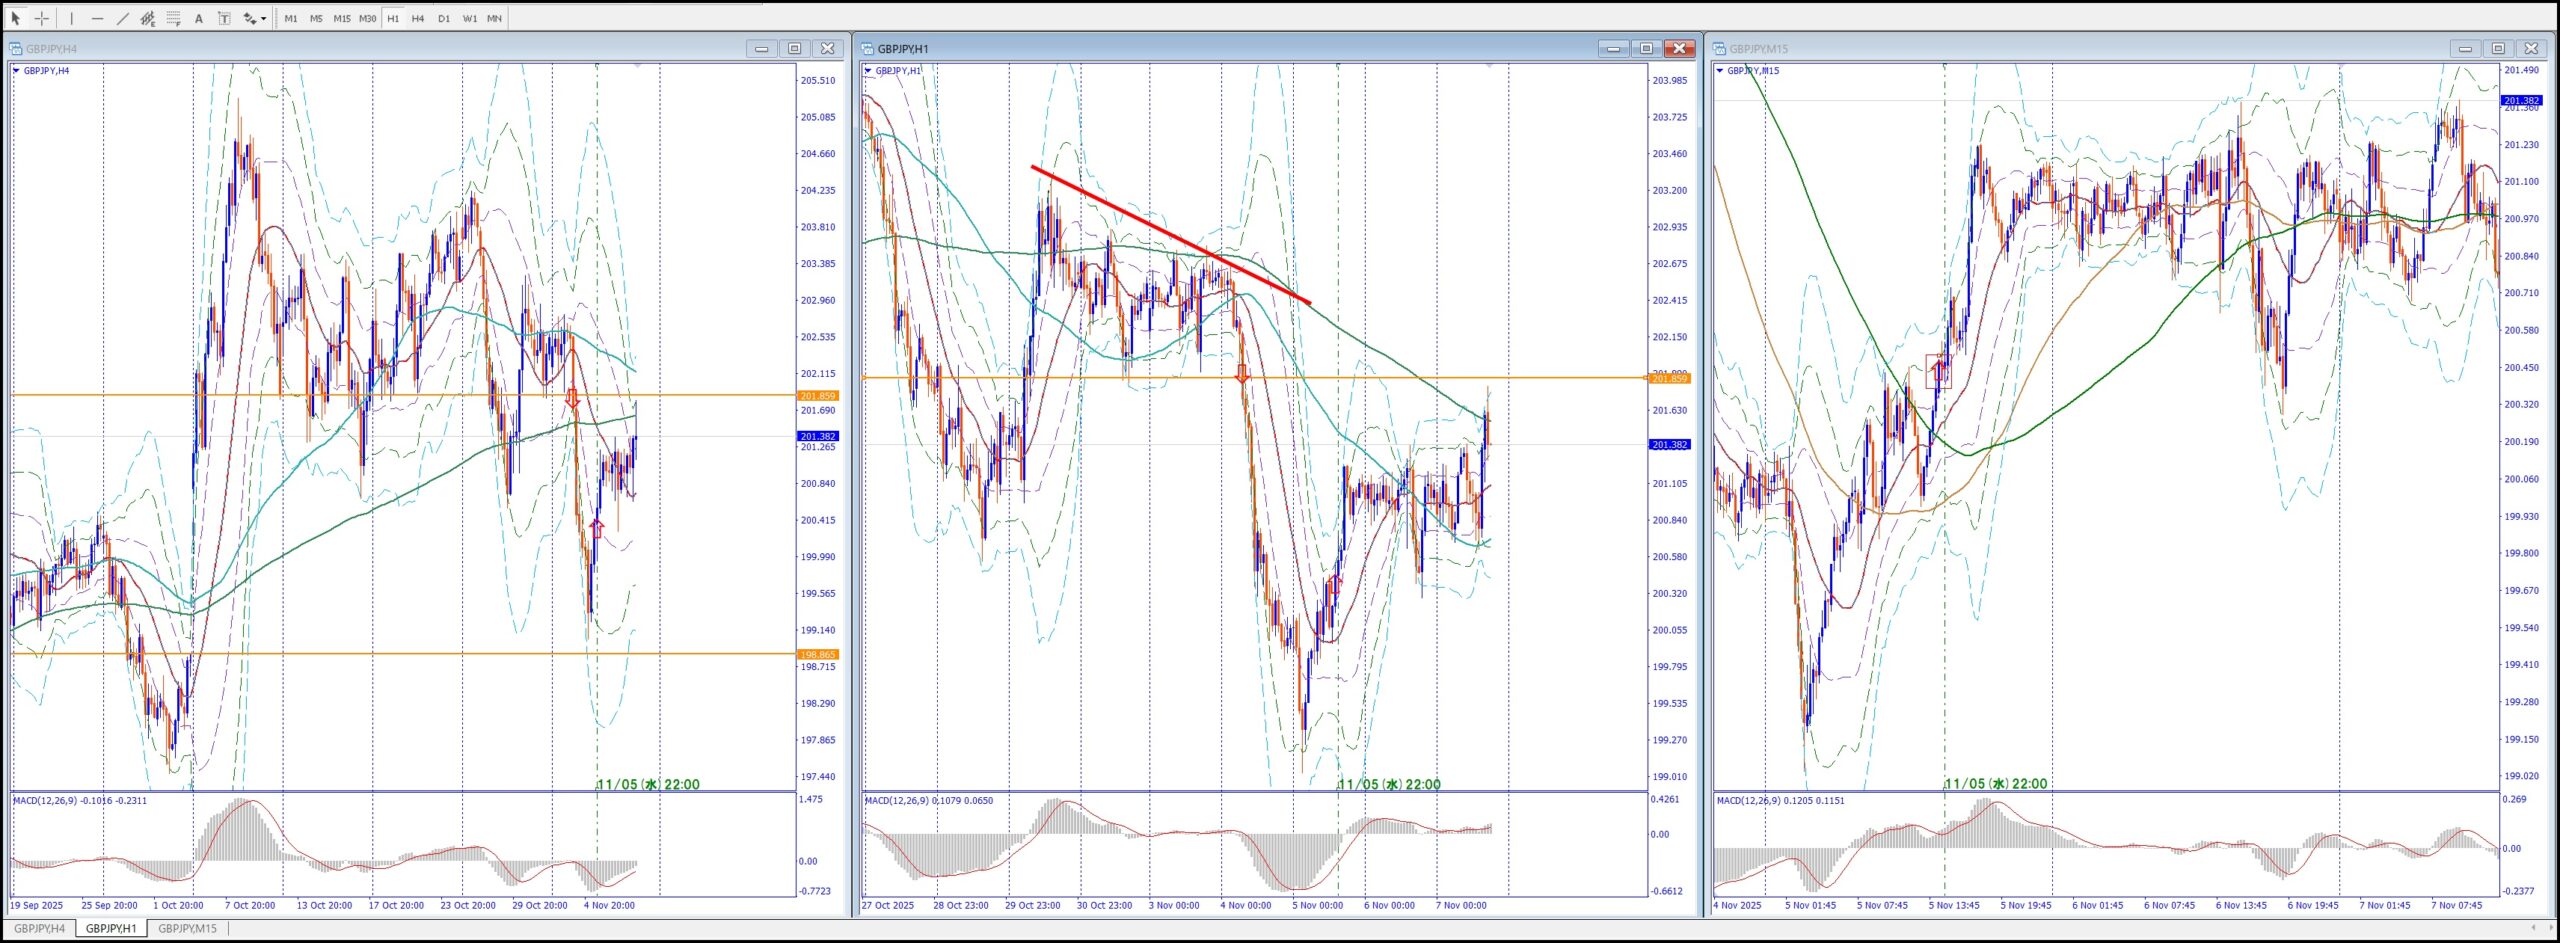Image resolution: width=2560 pixels, height=943 pixels.
Task: Click the red trendline on H1 chart
Action: pyautogui.click(x=1170, y=235)
